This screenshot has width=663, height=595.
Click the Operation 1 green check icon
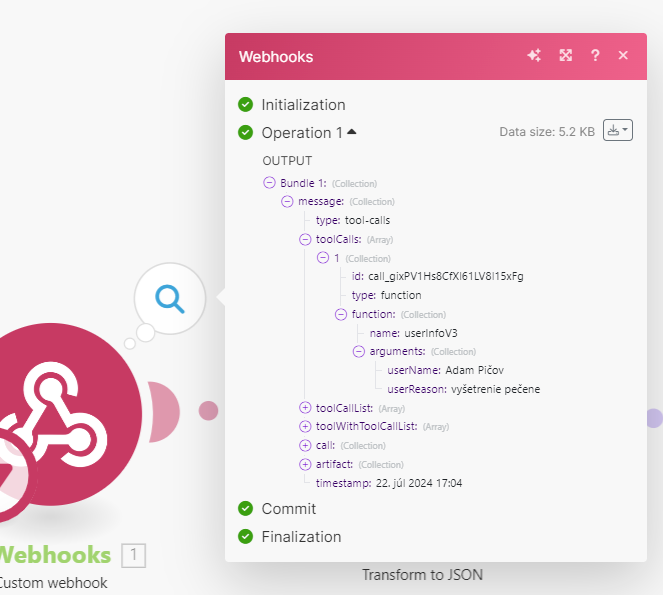[x=245, y=133]
